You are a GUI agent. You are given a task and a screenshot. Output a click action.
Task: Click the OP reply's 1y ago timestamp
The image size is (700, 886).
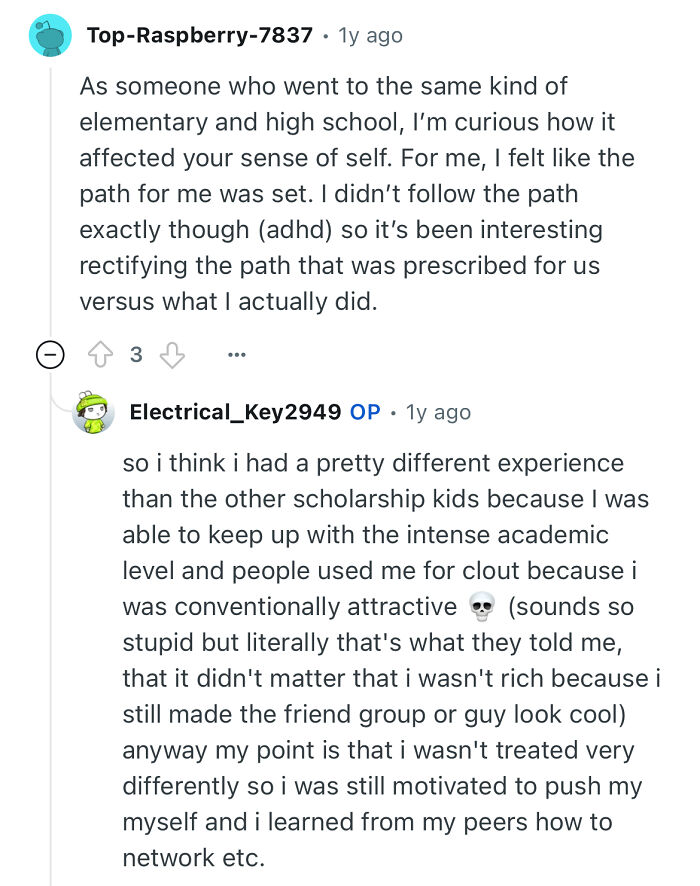438,412
